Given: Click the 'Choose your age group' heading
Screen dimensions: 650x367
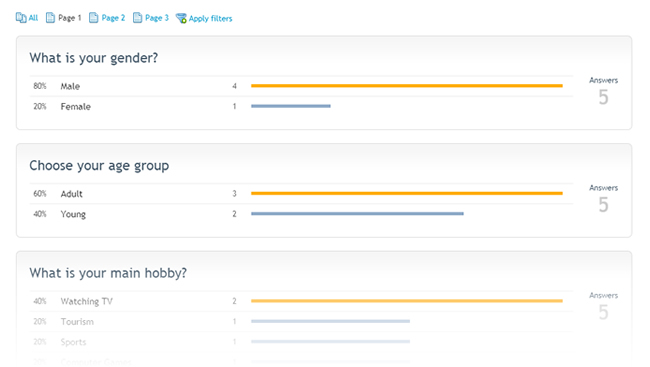Looking at the screenshot, I should tap(99, 166).
